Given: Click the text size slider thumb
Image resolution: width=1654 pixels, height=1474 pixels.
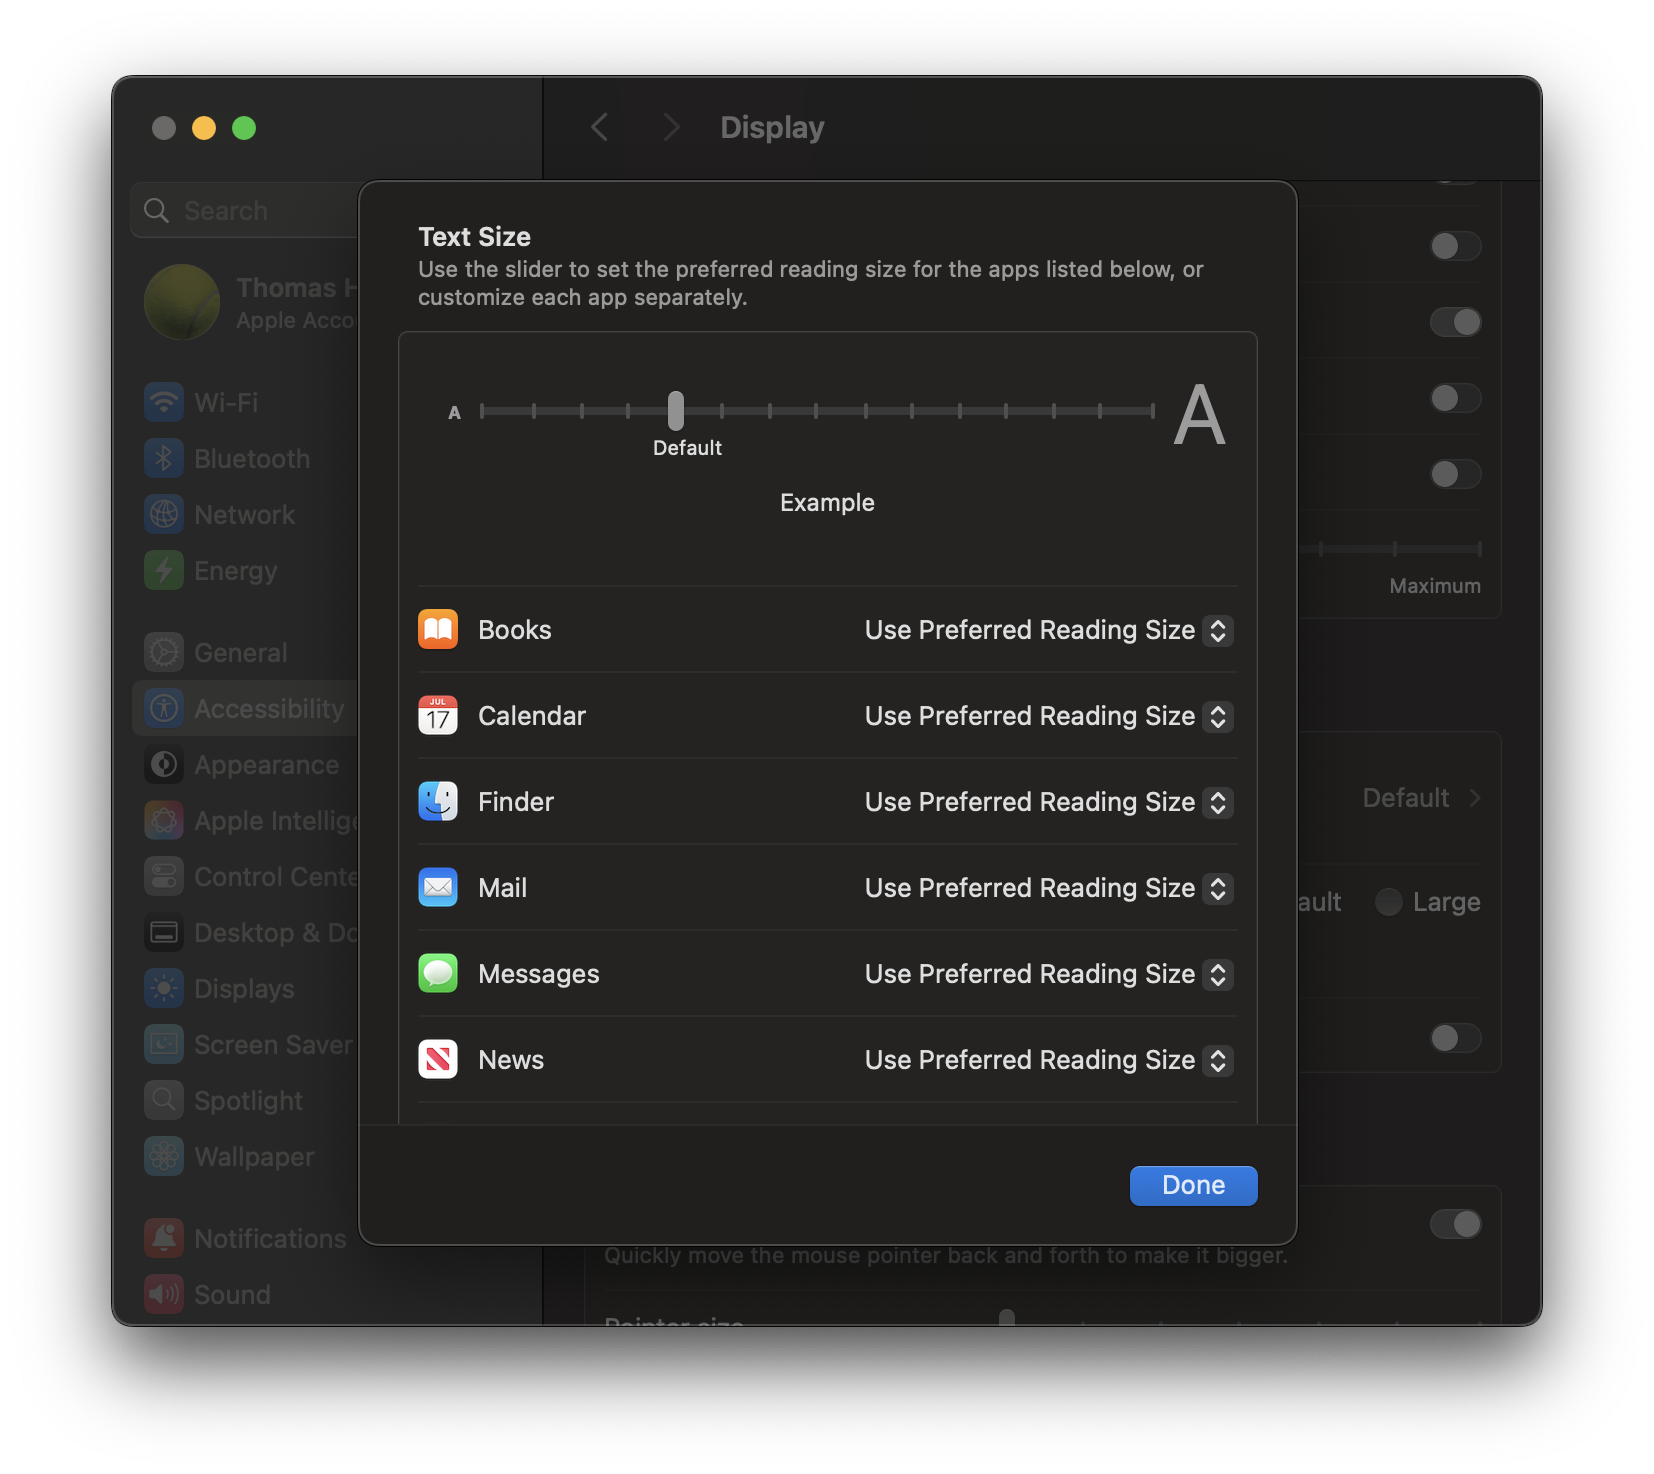Looking at the screenshot, I should pyautogui.click(x=676, y=410).
